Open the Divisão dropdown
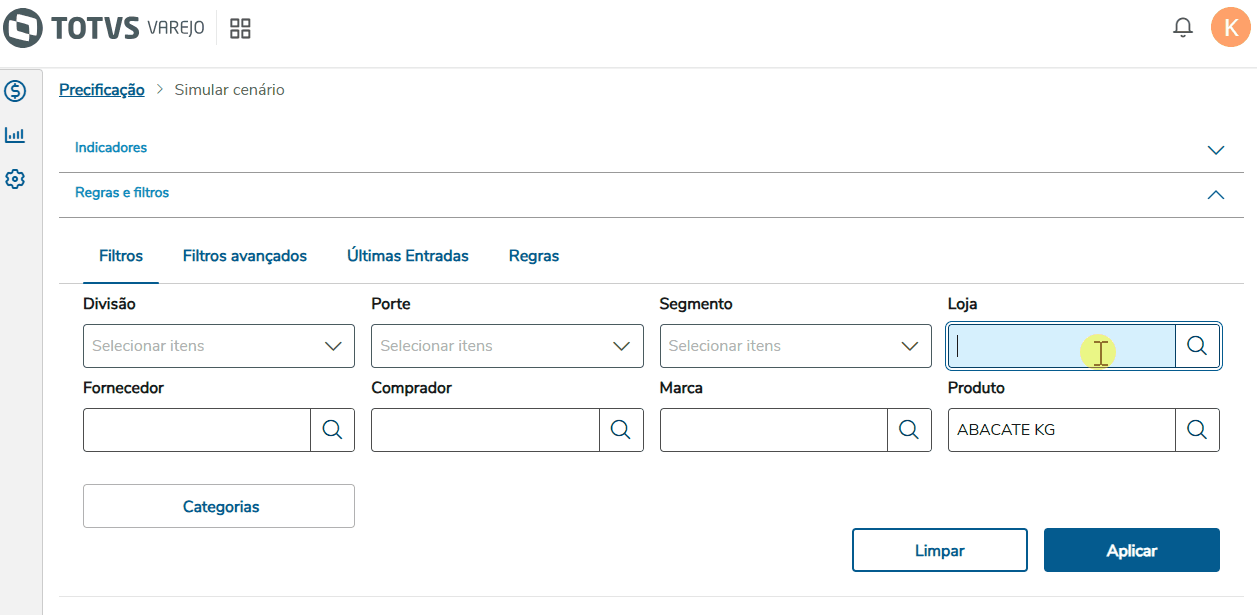Image resolution: width=1257 pixels, height=615 pixels. pyautogui.click(x=219, y=346)
